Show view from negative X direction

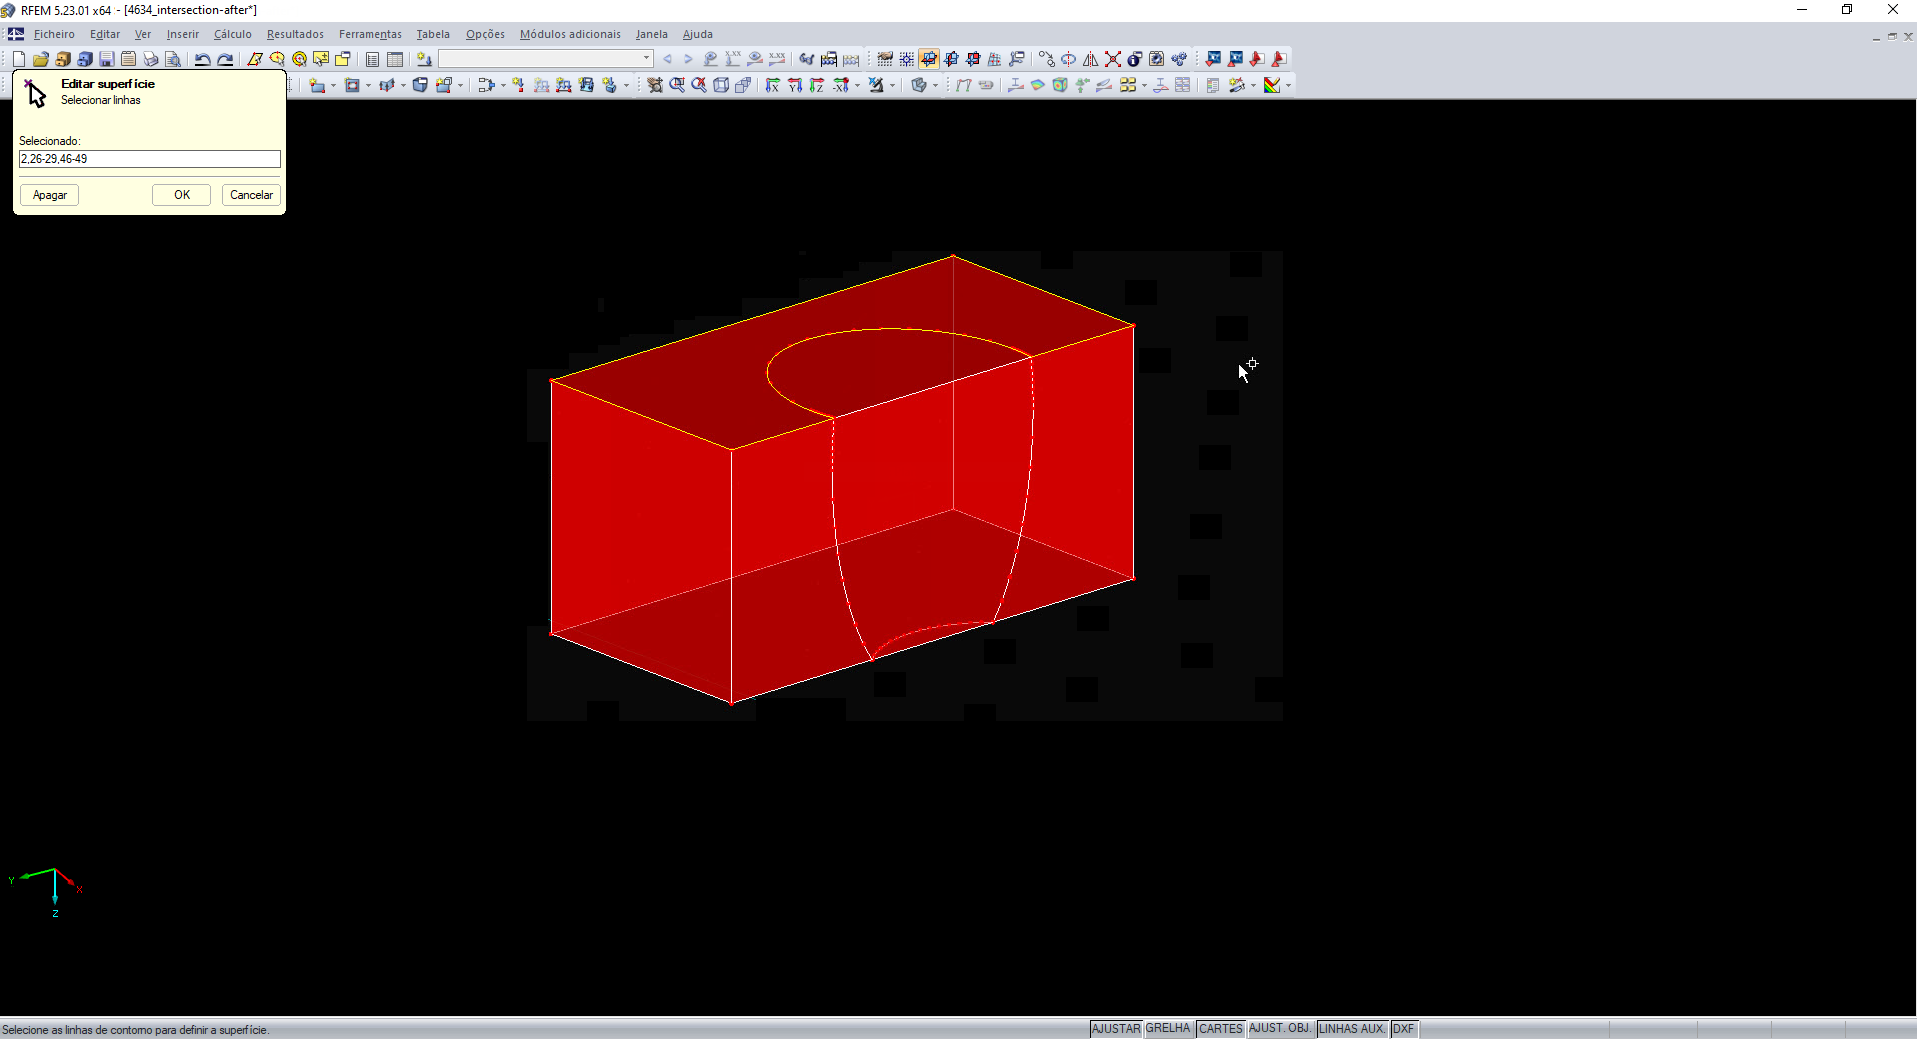(841, 85)
